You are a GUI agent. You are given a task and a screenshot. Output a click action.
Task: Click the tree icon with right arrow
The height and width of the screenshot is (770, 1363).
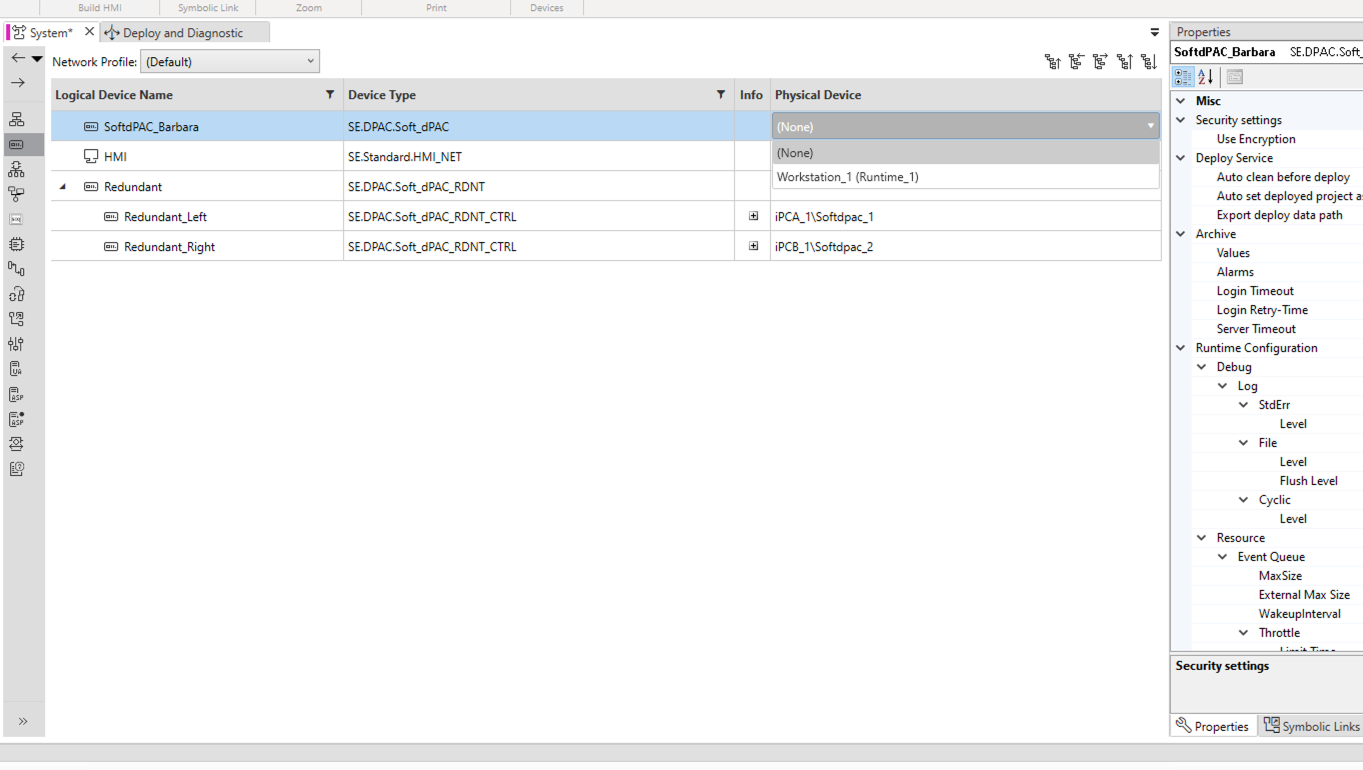point(1100,62)
